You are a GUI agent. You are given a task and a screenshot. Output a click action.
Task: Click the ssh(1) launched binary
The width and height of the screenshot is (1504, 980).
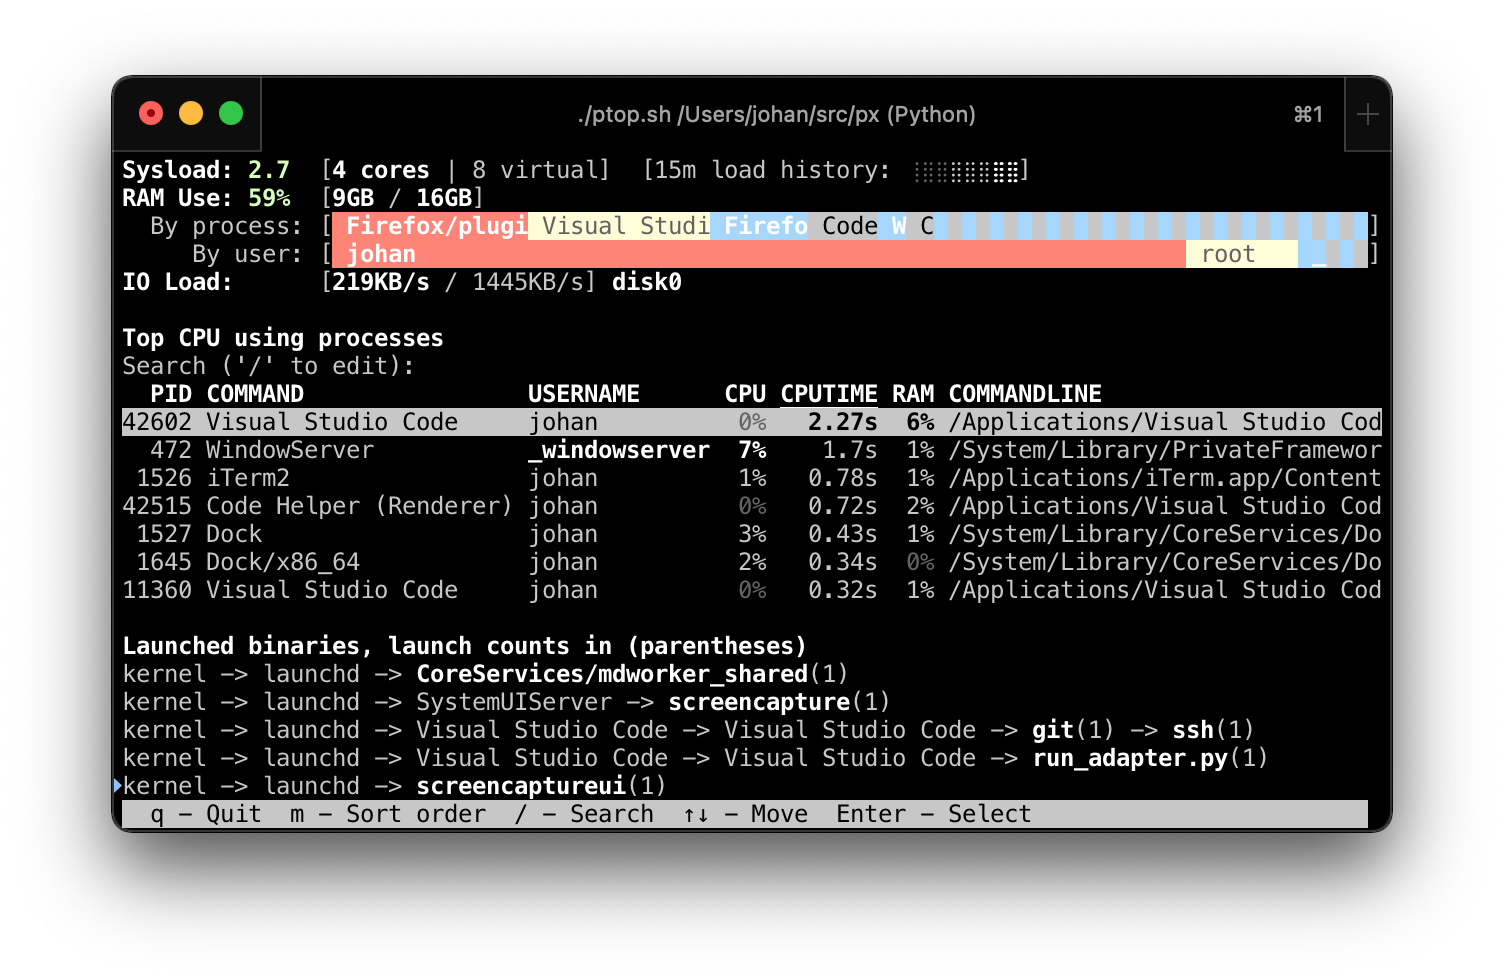(1213, 730)
